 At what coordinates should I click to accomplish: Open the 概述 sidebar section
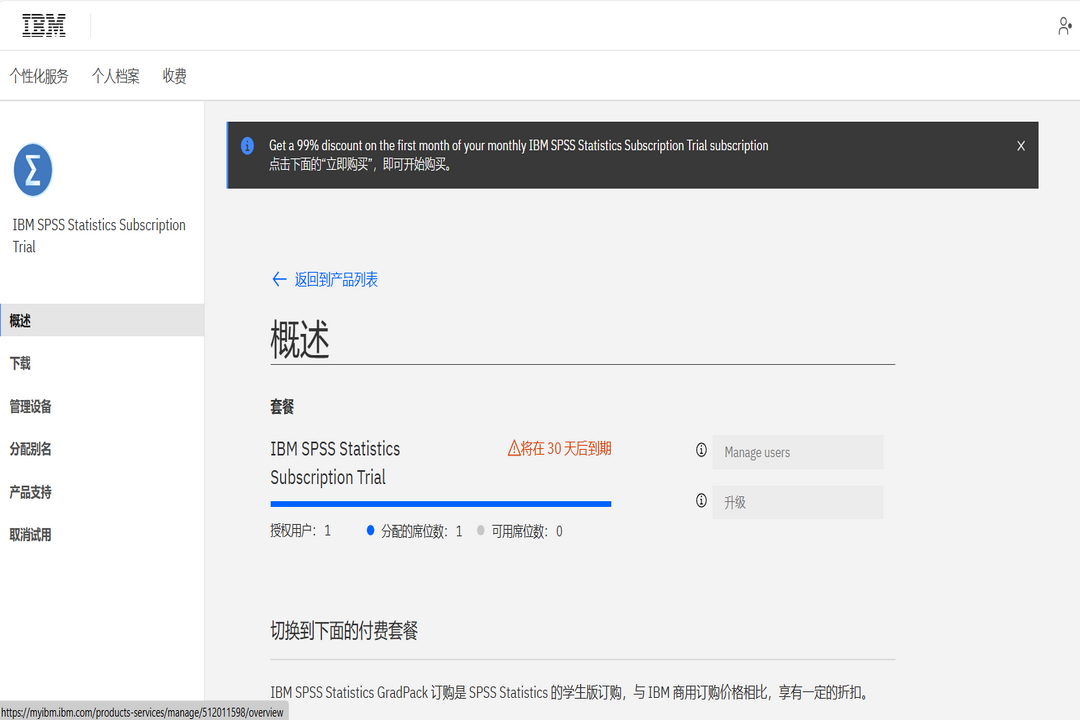[20, 320]
